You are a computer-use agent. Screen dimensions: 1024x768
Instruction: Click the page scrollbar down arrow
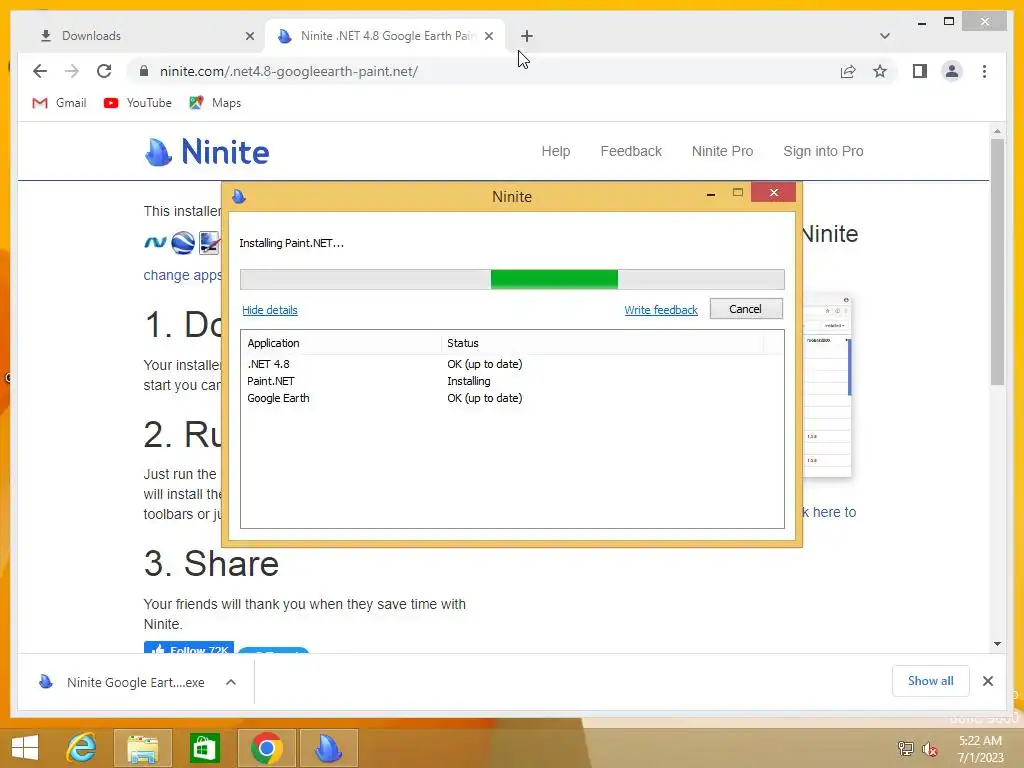(x=997, y=643)
